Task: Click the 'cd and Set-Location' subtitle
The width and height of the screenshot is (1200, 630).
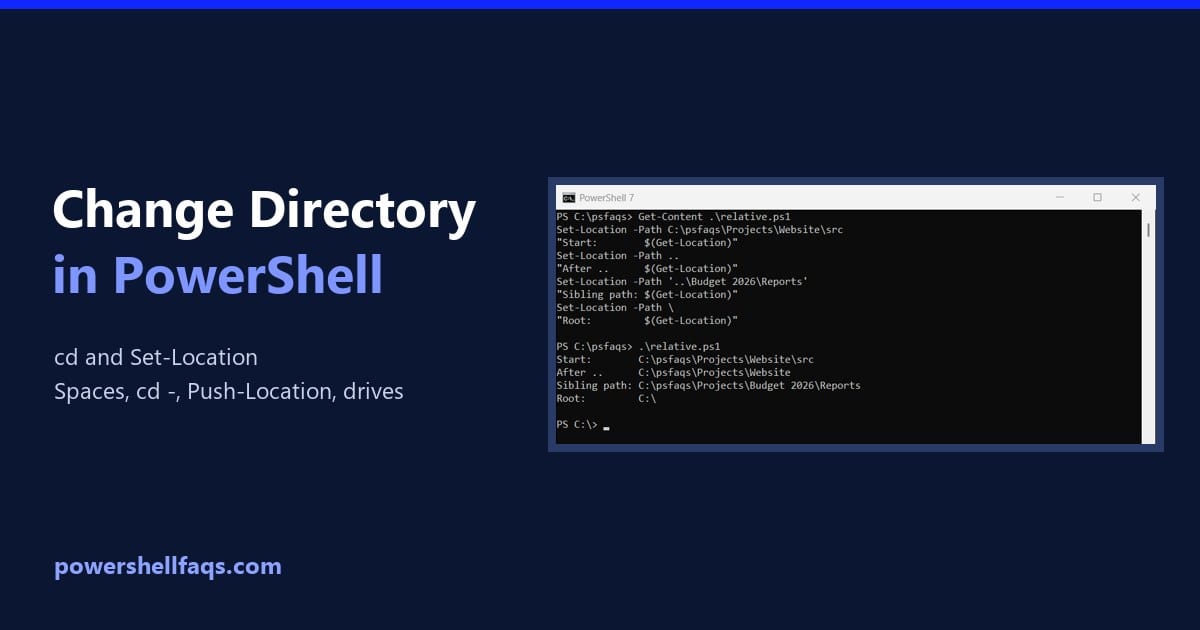Action: [x=156, y=357]
